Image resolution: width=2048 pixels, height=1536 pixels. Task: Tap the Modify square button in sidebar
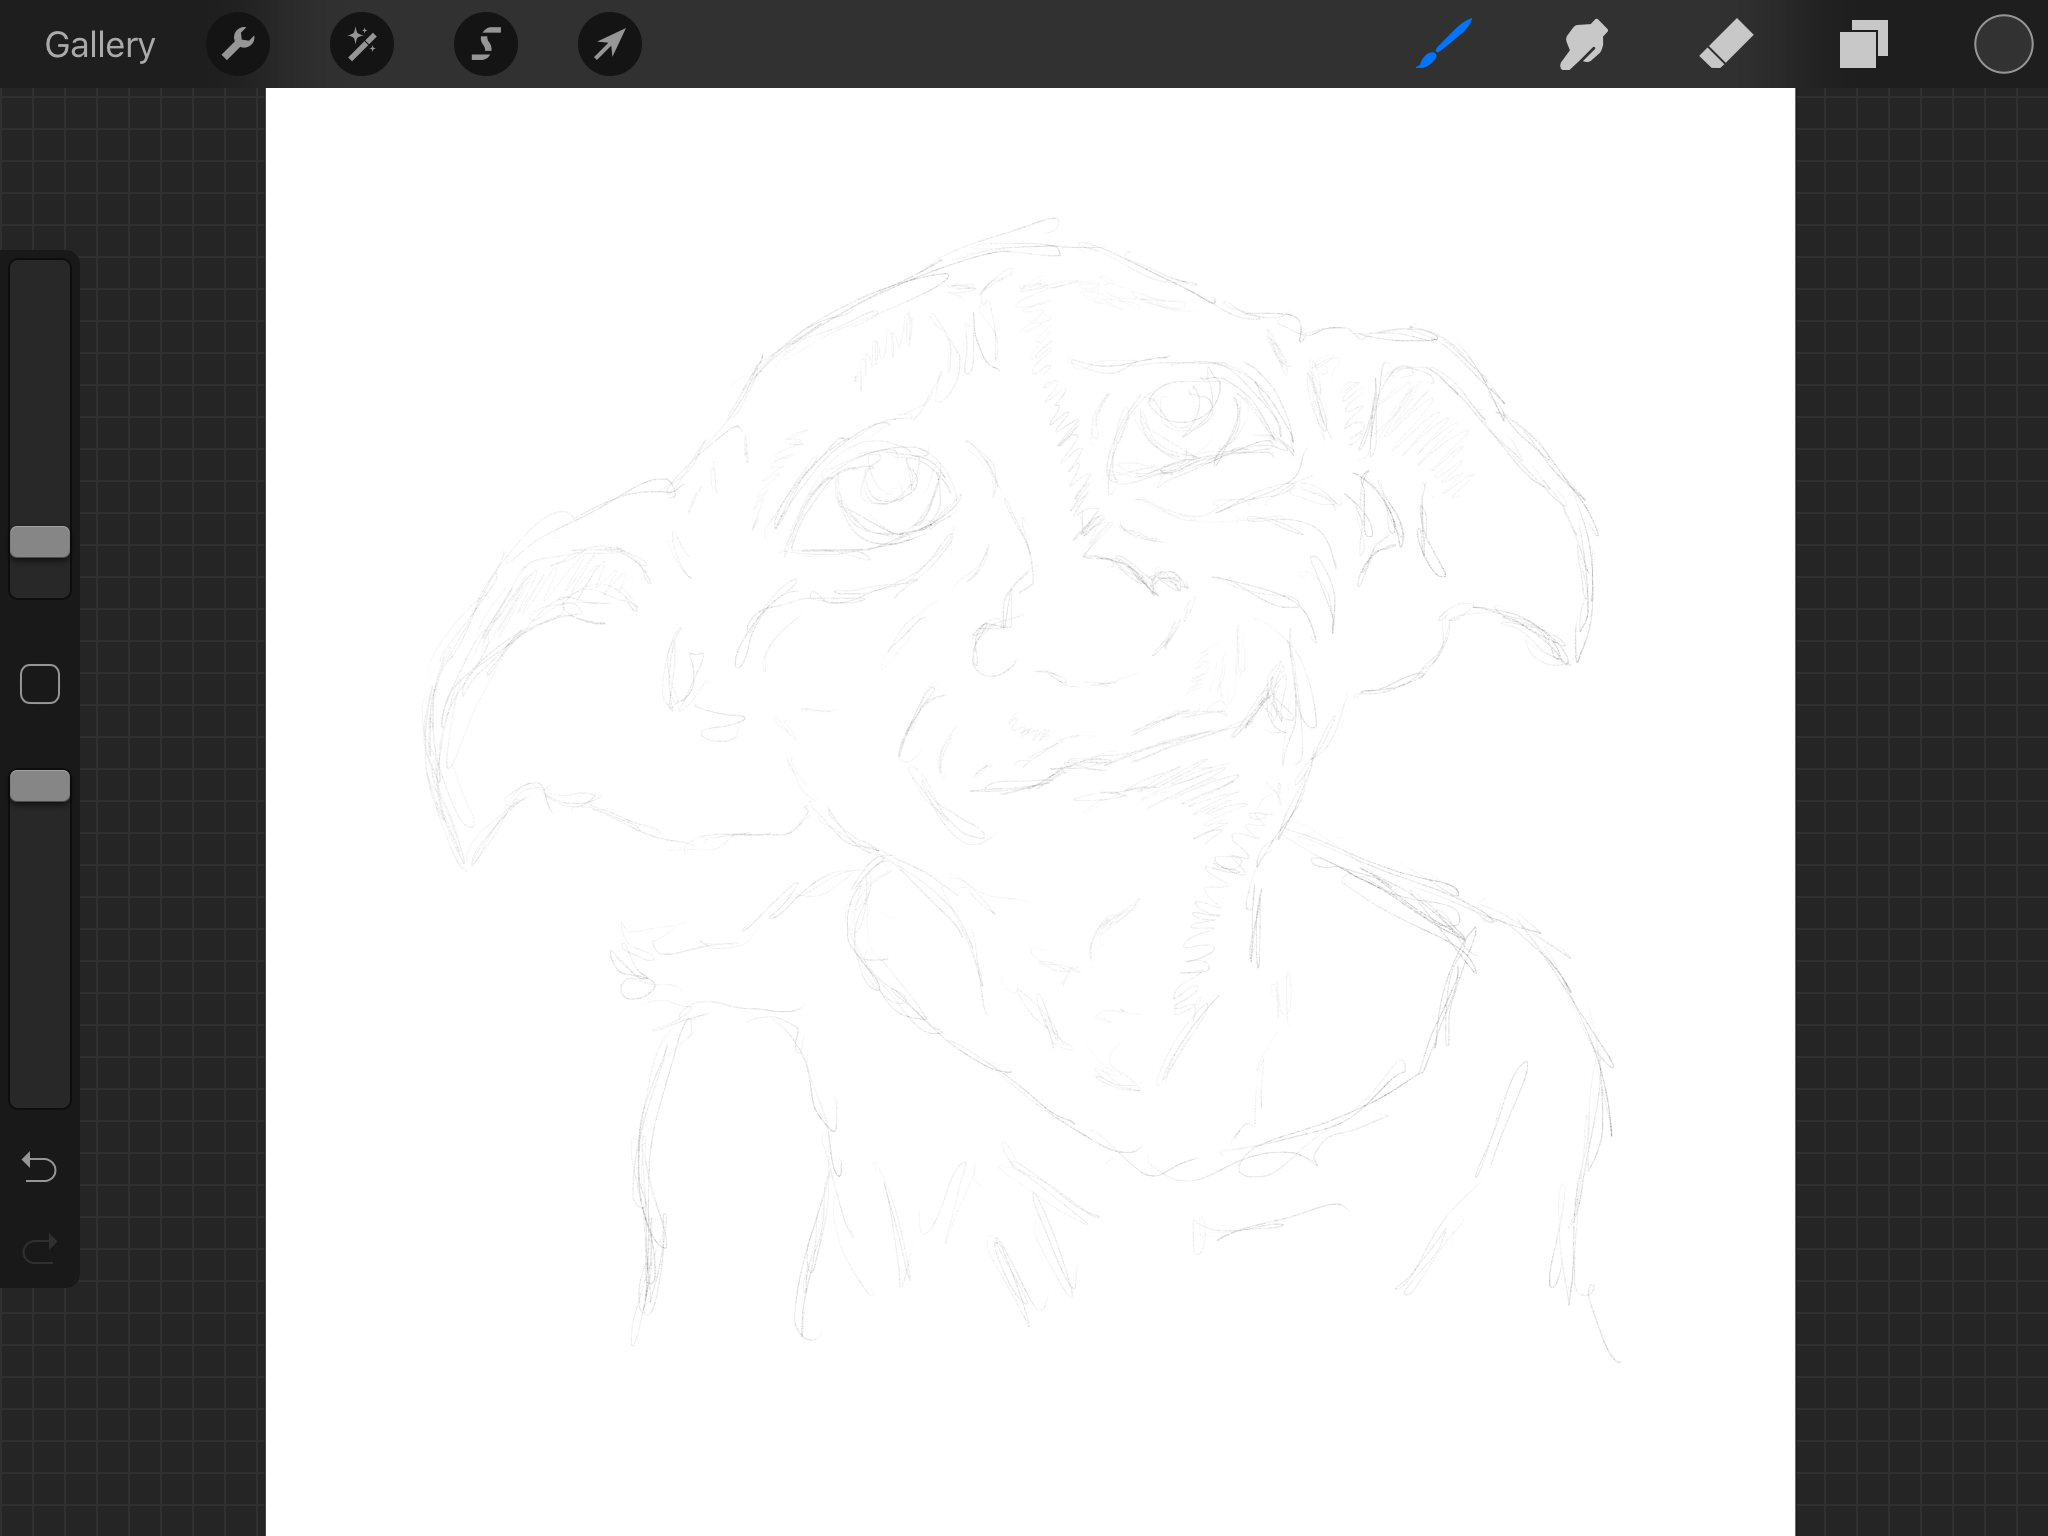40,684
